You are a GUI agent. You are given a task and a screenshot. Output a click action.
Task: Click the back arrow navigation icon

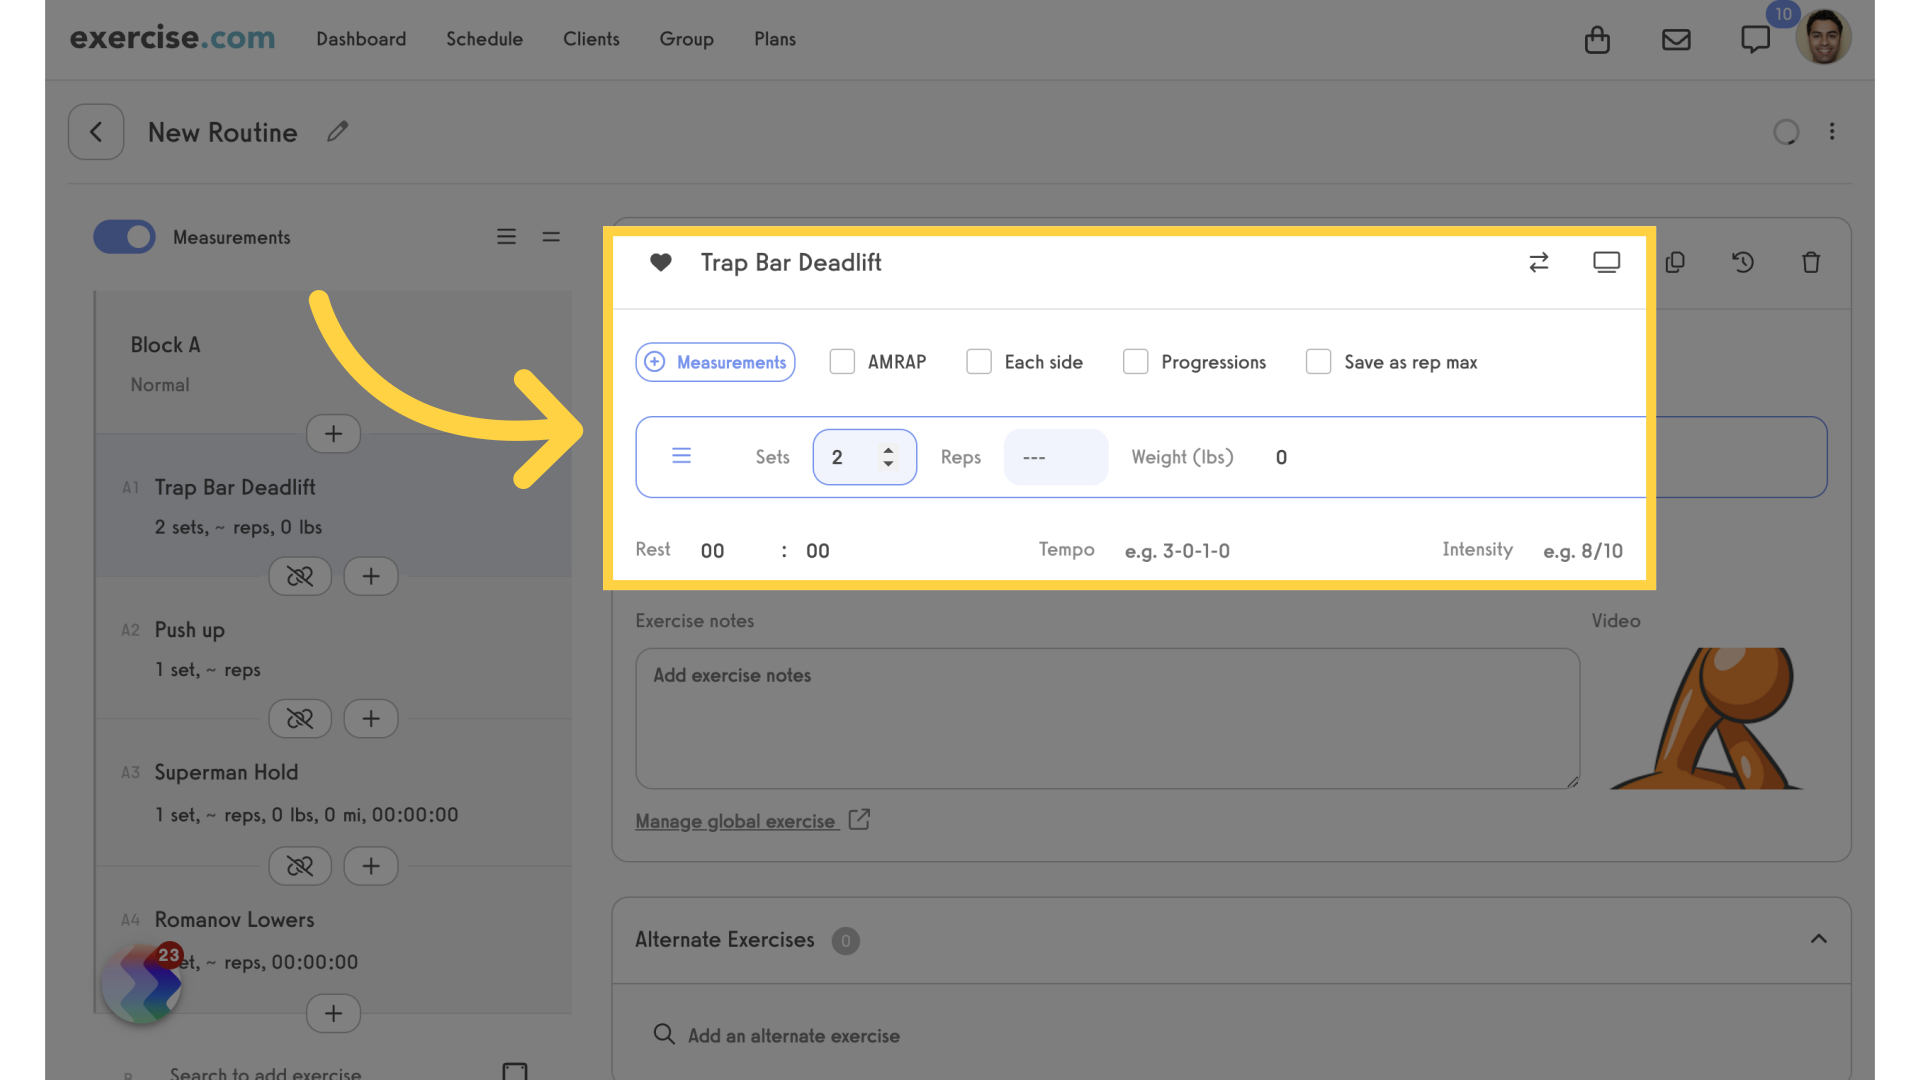click(96, 131)
